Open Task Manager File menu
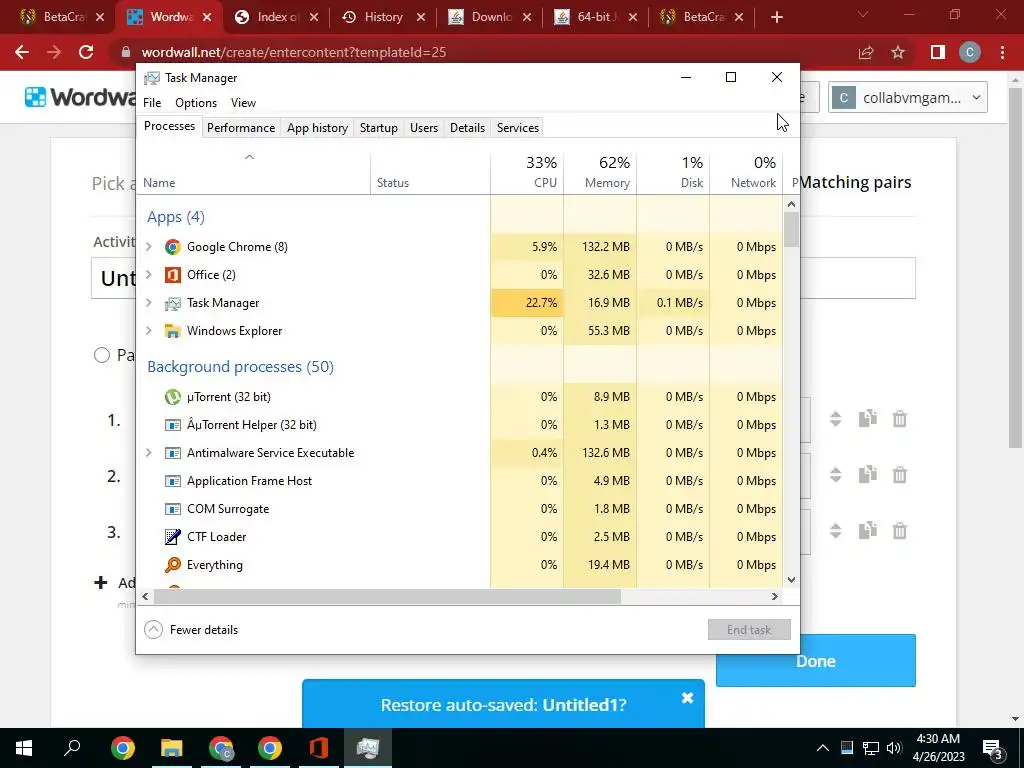 (152, 103)
